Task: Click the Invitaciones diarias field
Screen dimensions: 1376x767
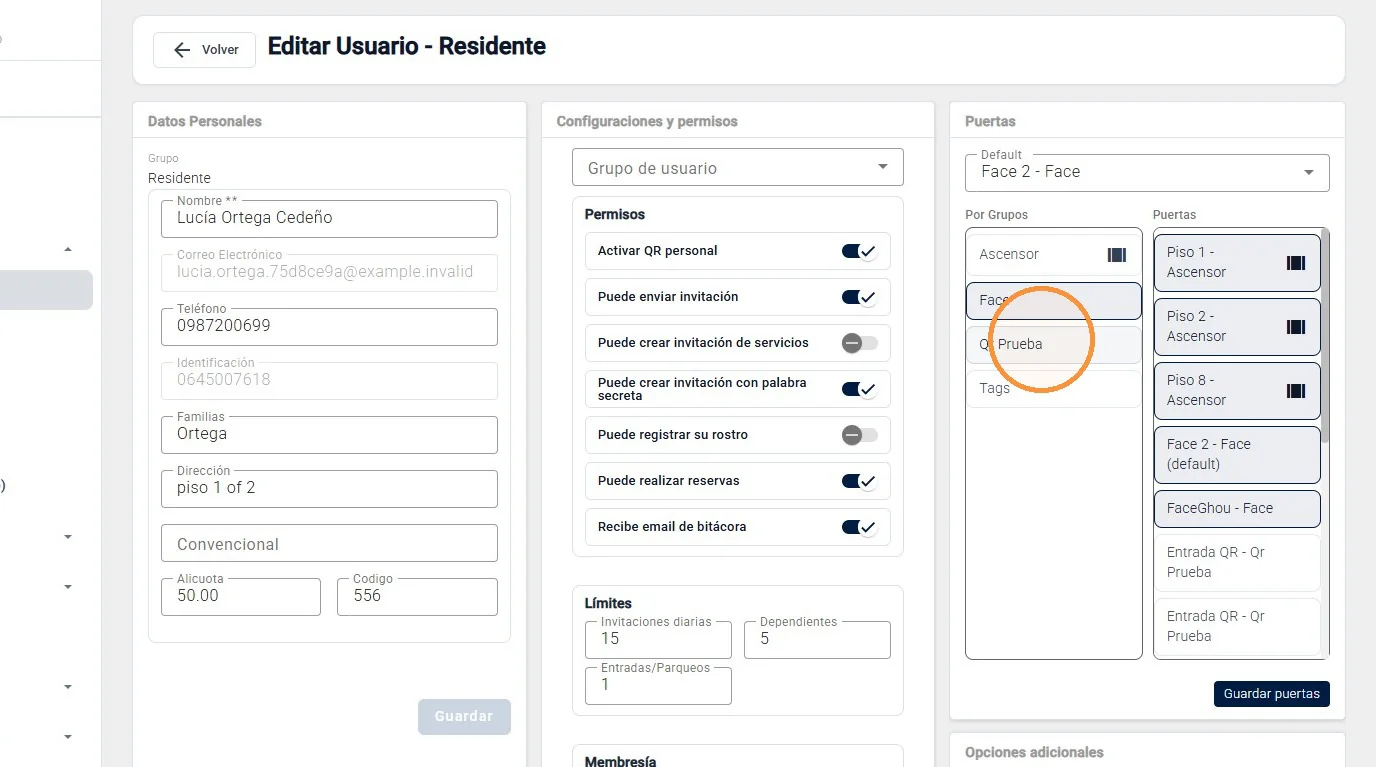Action: (658, 639)
